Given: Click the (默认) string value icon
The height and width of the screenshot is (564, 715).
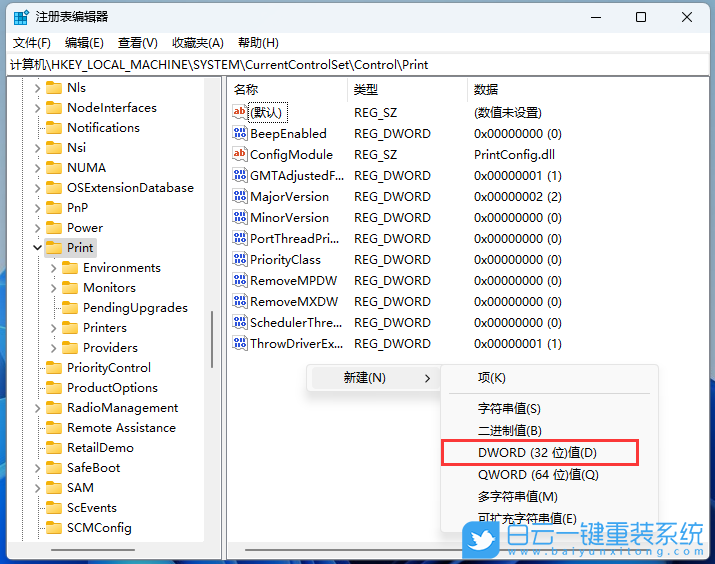Looking at the screenshot, I should [240, 112].
